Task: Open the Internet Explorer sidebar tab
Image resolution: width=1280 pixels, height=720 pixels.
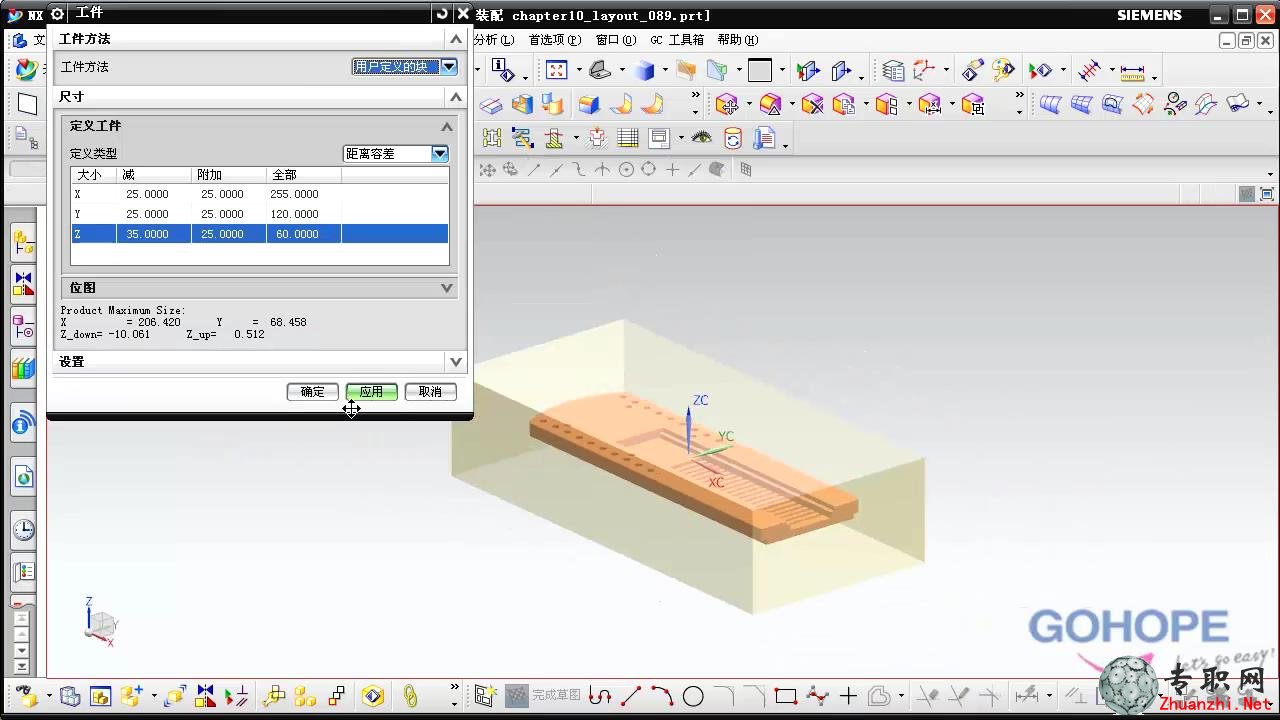Action: pyautogui.click(x=23, y=478)
